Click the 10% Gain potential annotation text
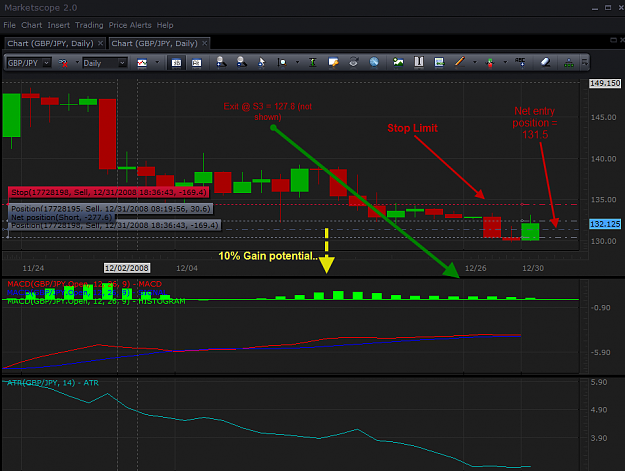 click(268, 256)
